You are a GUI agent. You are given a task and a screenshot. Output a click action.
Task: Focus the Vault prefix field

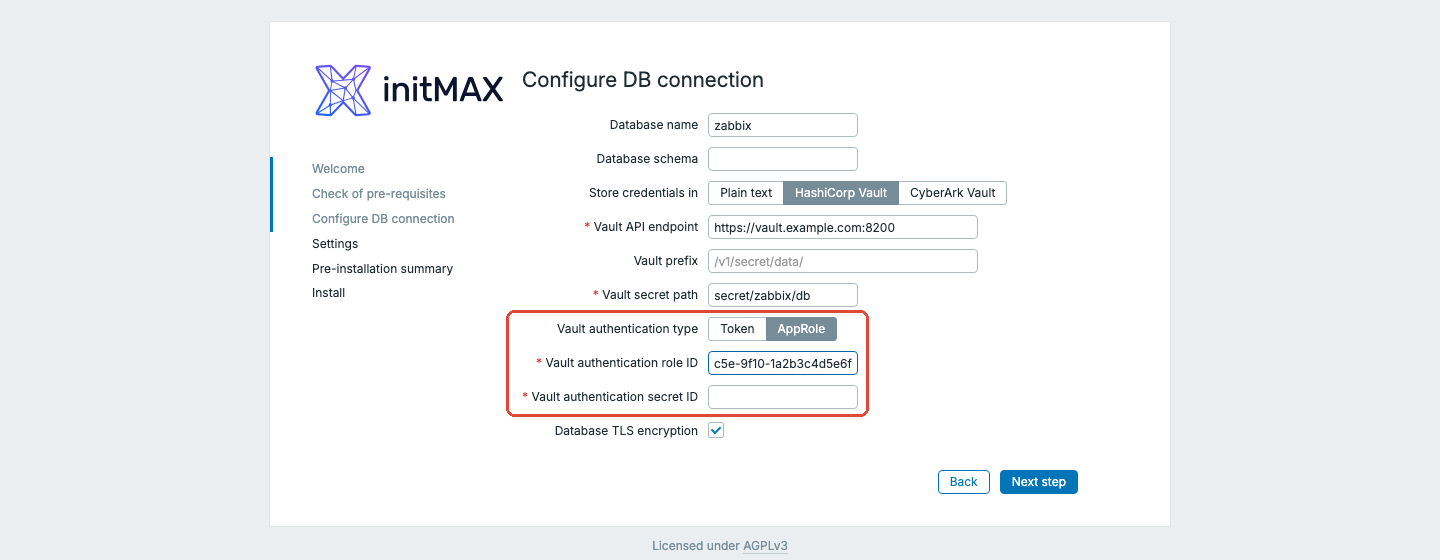[843, 261]
